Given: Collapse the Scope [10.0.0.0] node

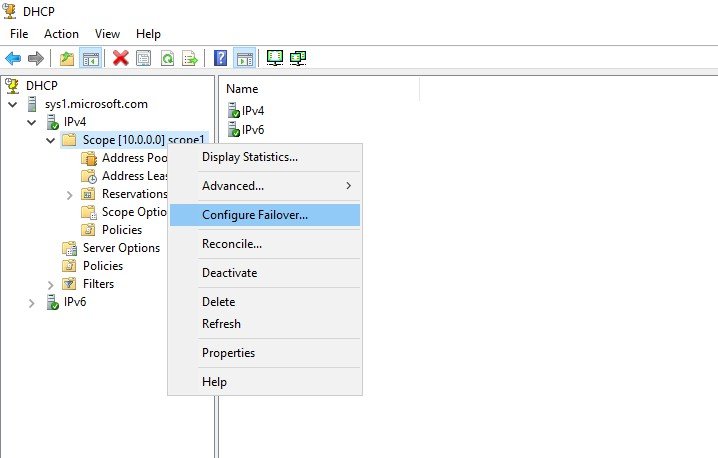Looking at the screenshot, I should click(x=50, y=140).
